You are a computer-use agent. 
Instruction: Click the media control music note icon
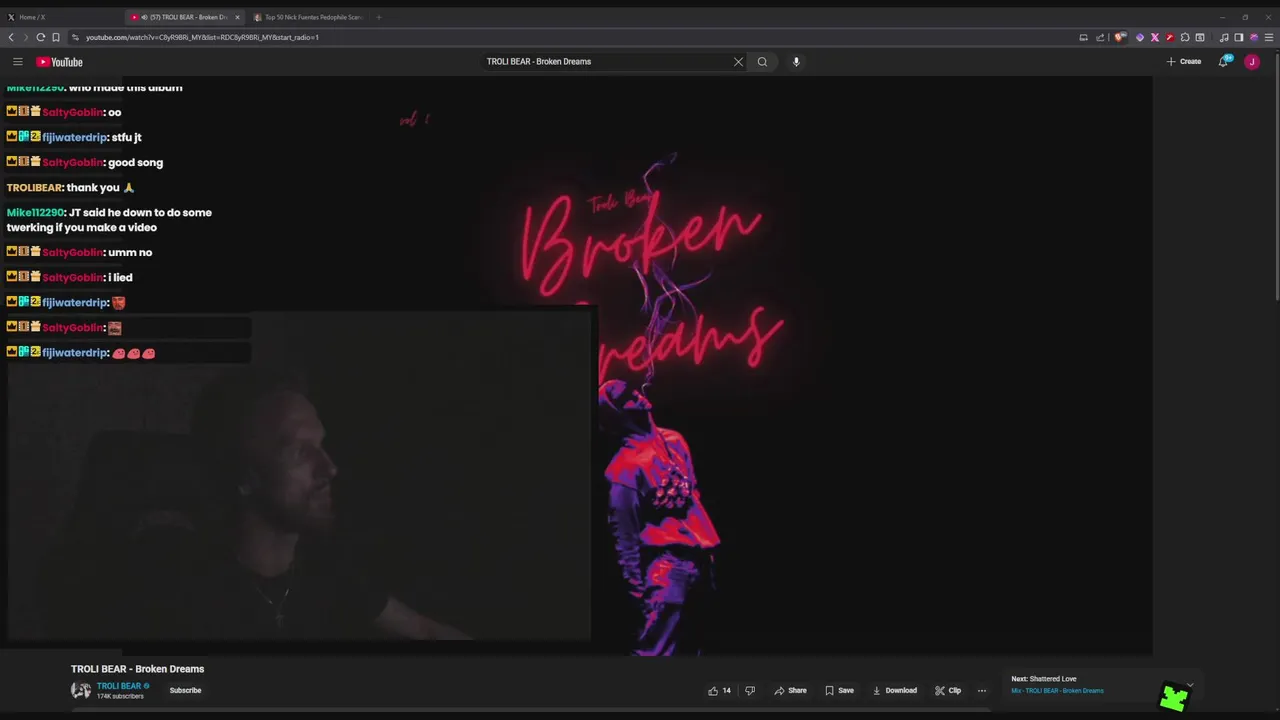click(x=1224, y=37)
